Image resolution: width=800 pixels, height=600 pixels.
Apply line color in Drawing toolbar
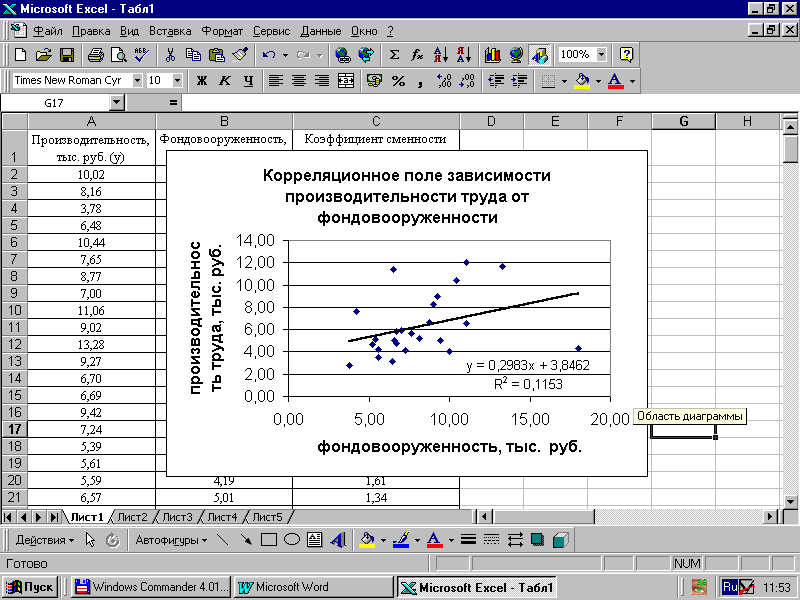coord(401,540)
